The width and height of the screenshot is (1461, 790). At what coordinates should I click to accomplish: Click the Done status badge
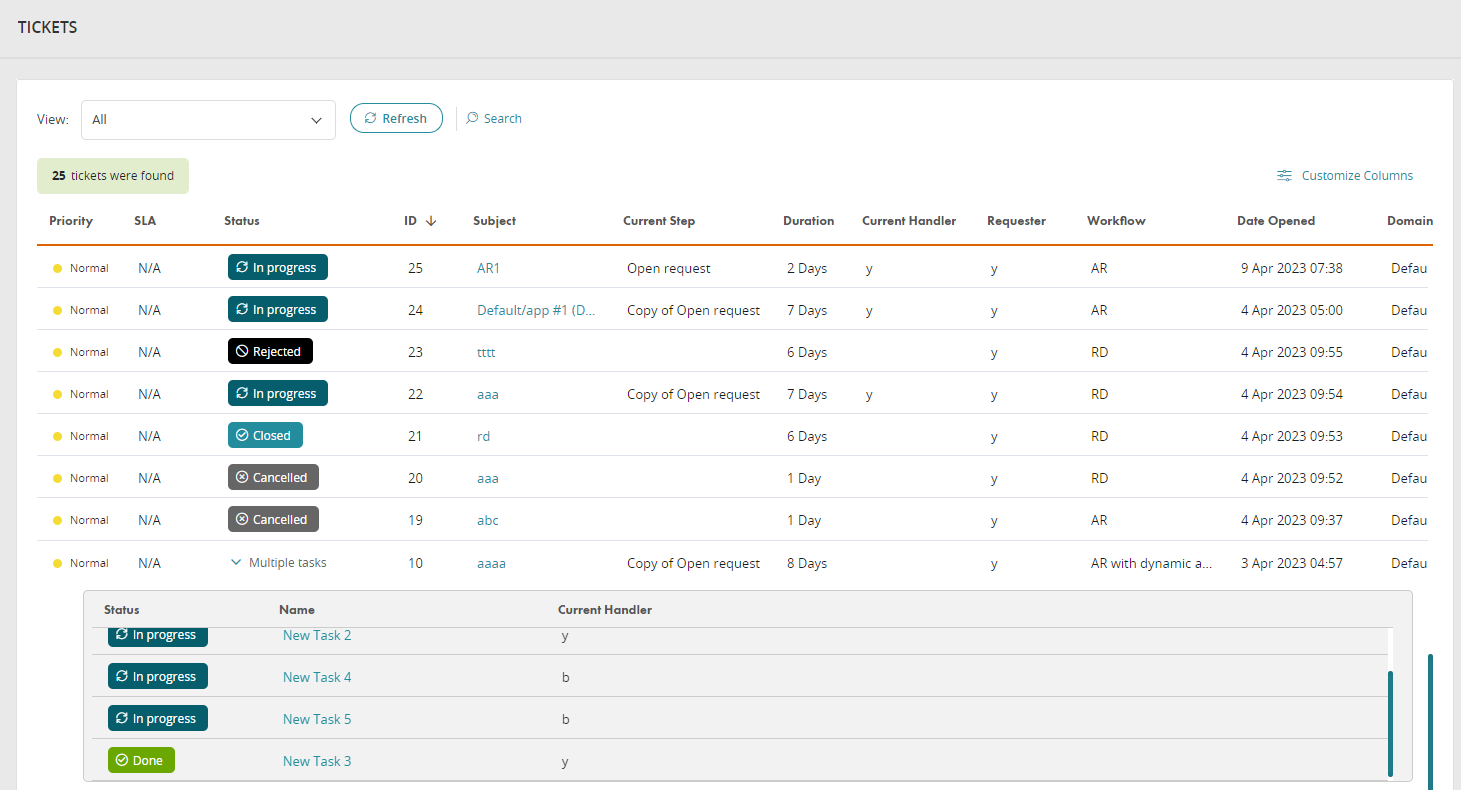tap(141, 760)
